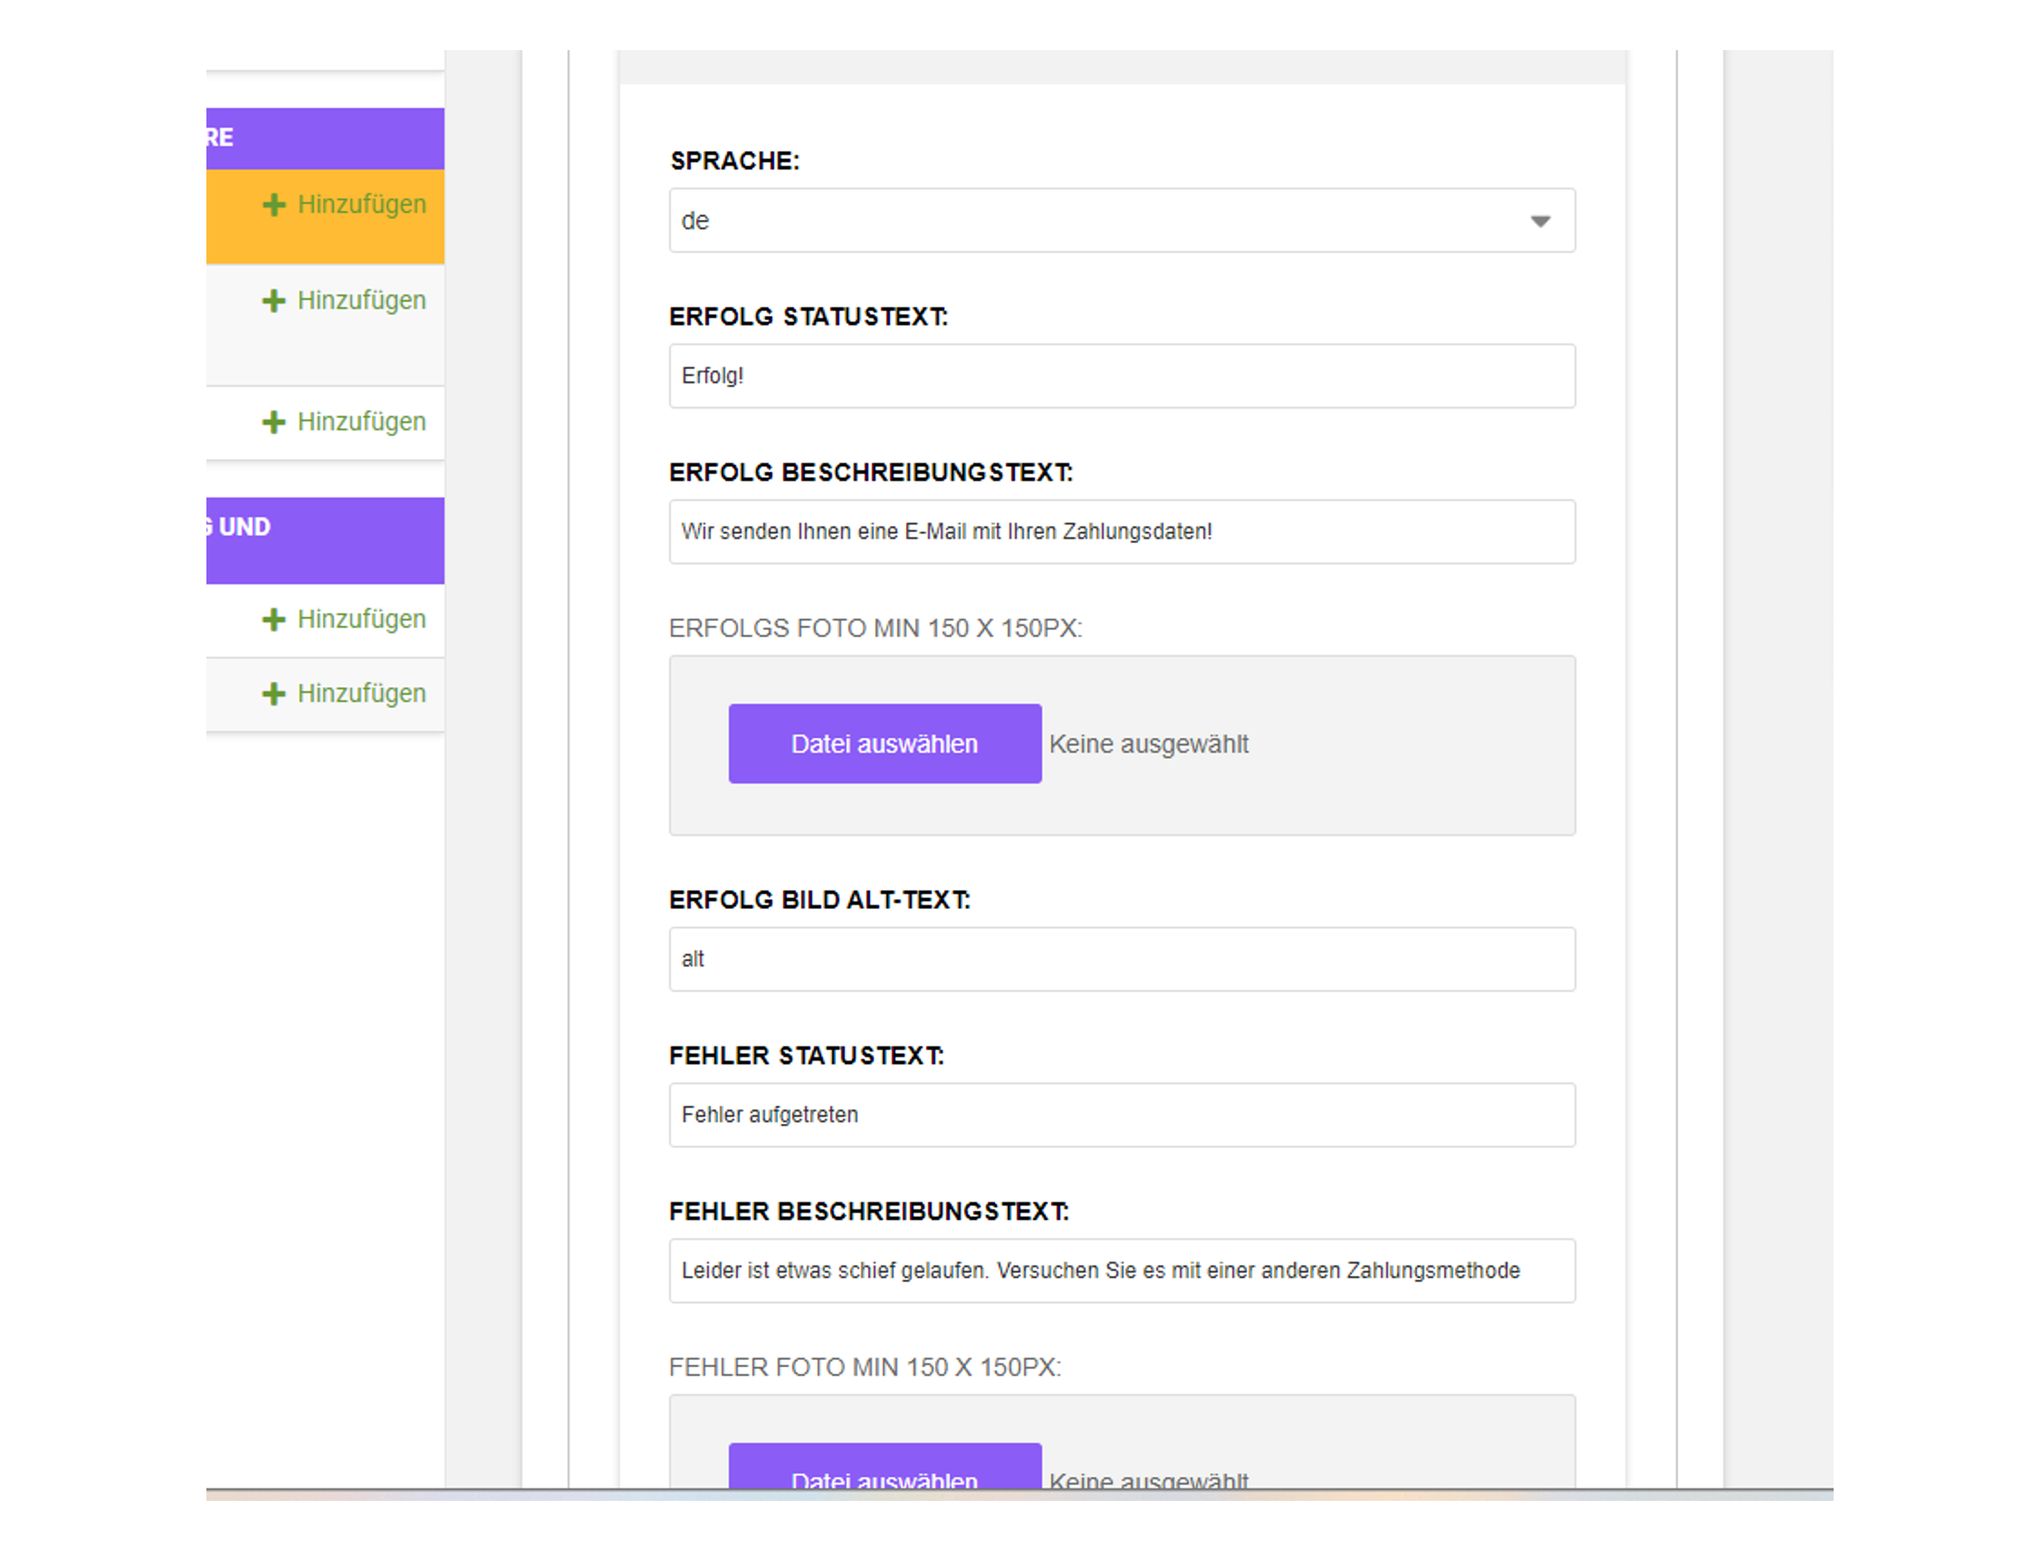
Task: Focus the Fehler Statustext input
Action: [1121, 1115]
